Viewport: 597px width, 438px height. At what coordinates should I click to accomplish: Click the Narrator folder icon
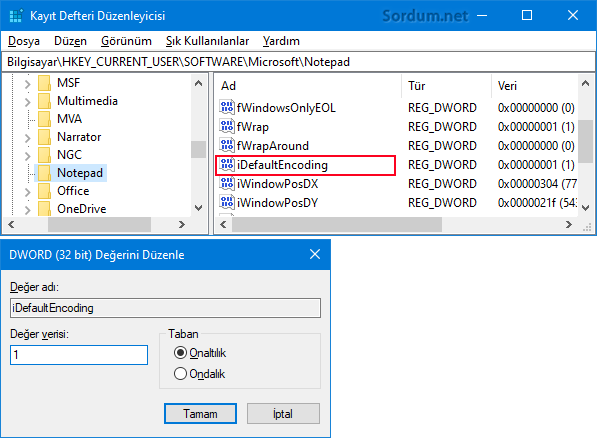tap(45, 137)
